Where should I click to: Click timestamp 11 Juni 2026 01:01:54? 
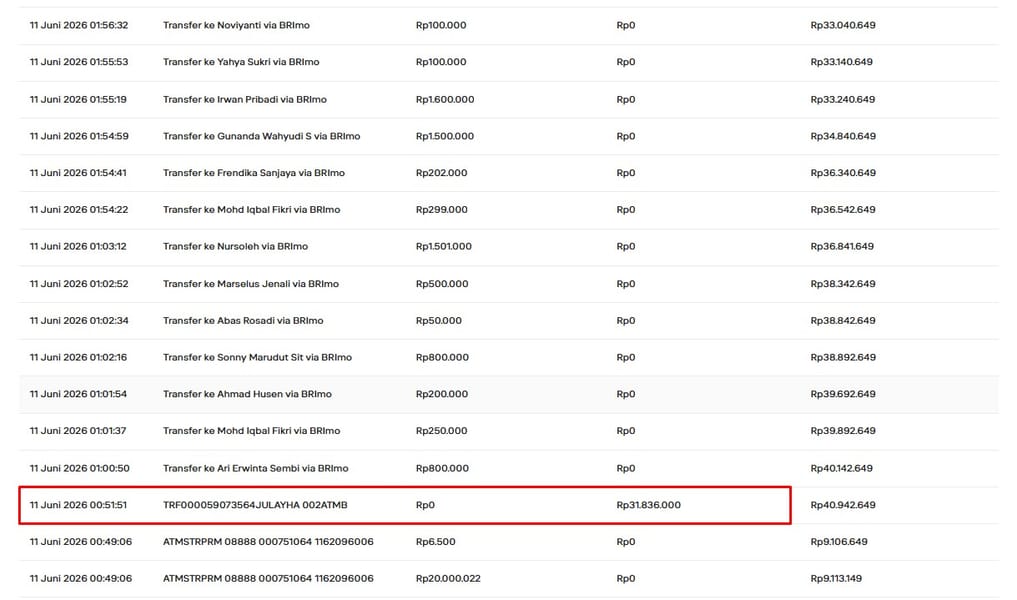(x=78, y=394)
